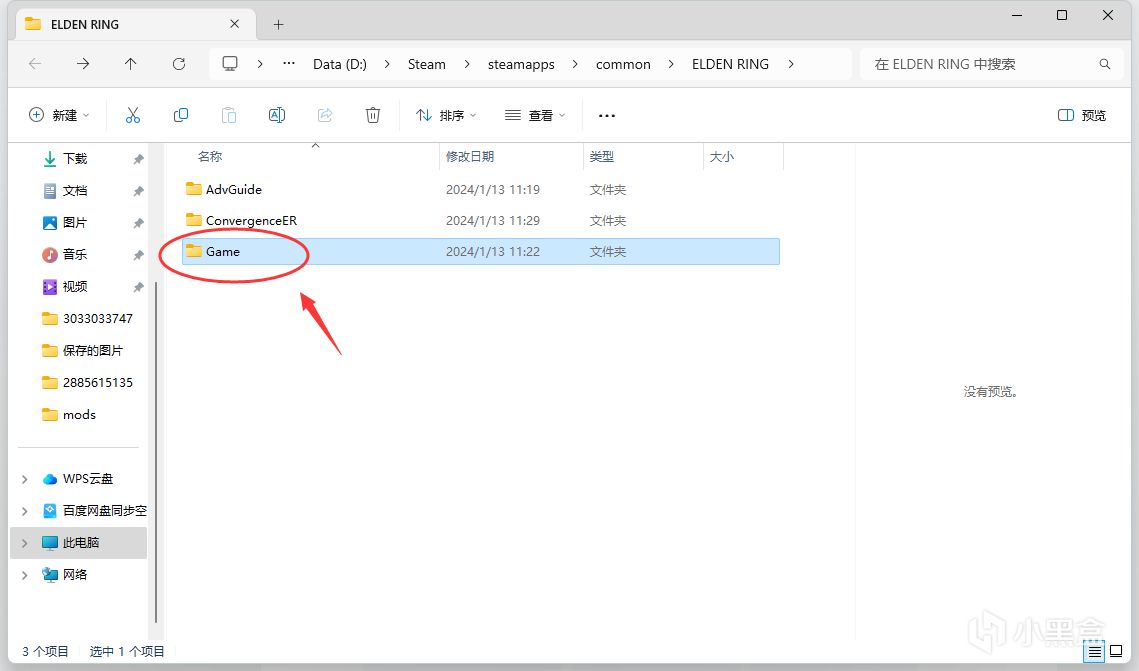This screenshot has height=671, width=1139.
Task: Open 视频 in the sidebar
Action: (75, 286)
